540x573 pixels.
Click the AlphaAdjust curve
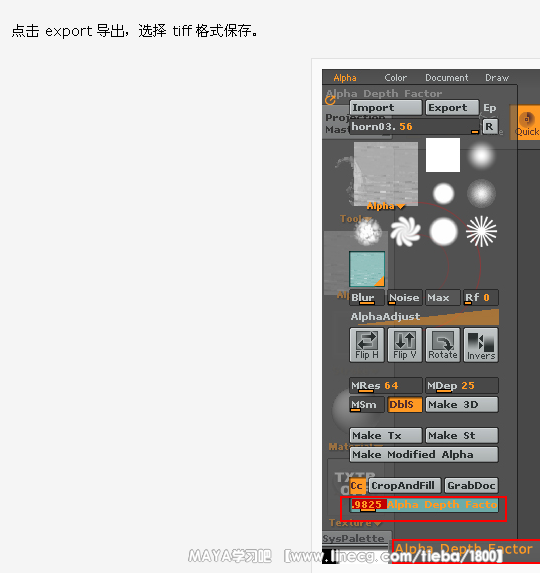(x=424, y=316)
